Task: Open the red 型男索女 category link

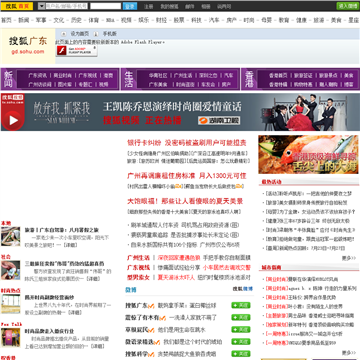Action: (x=138, y=277)
